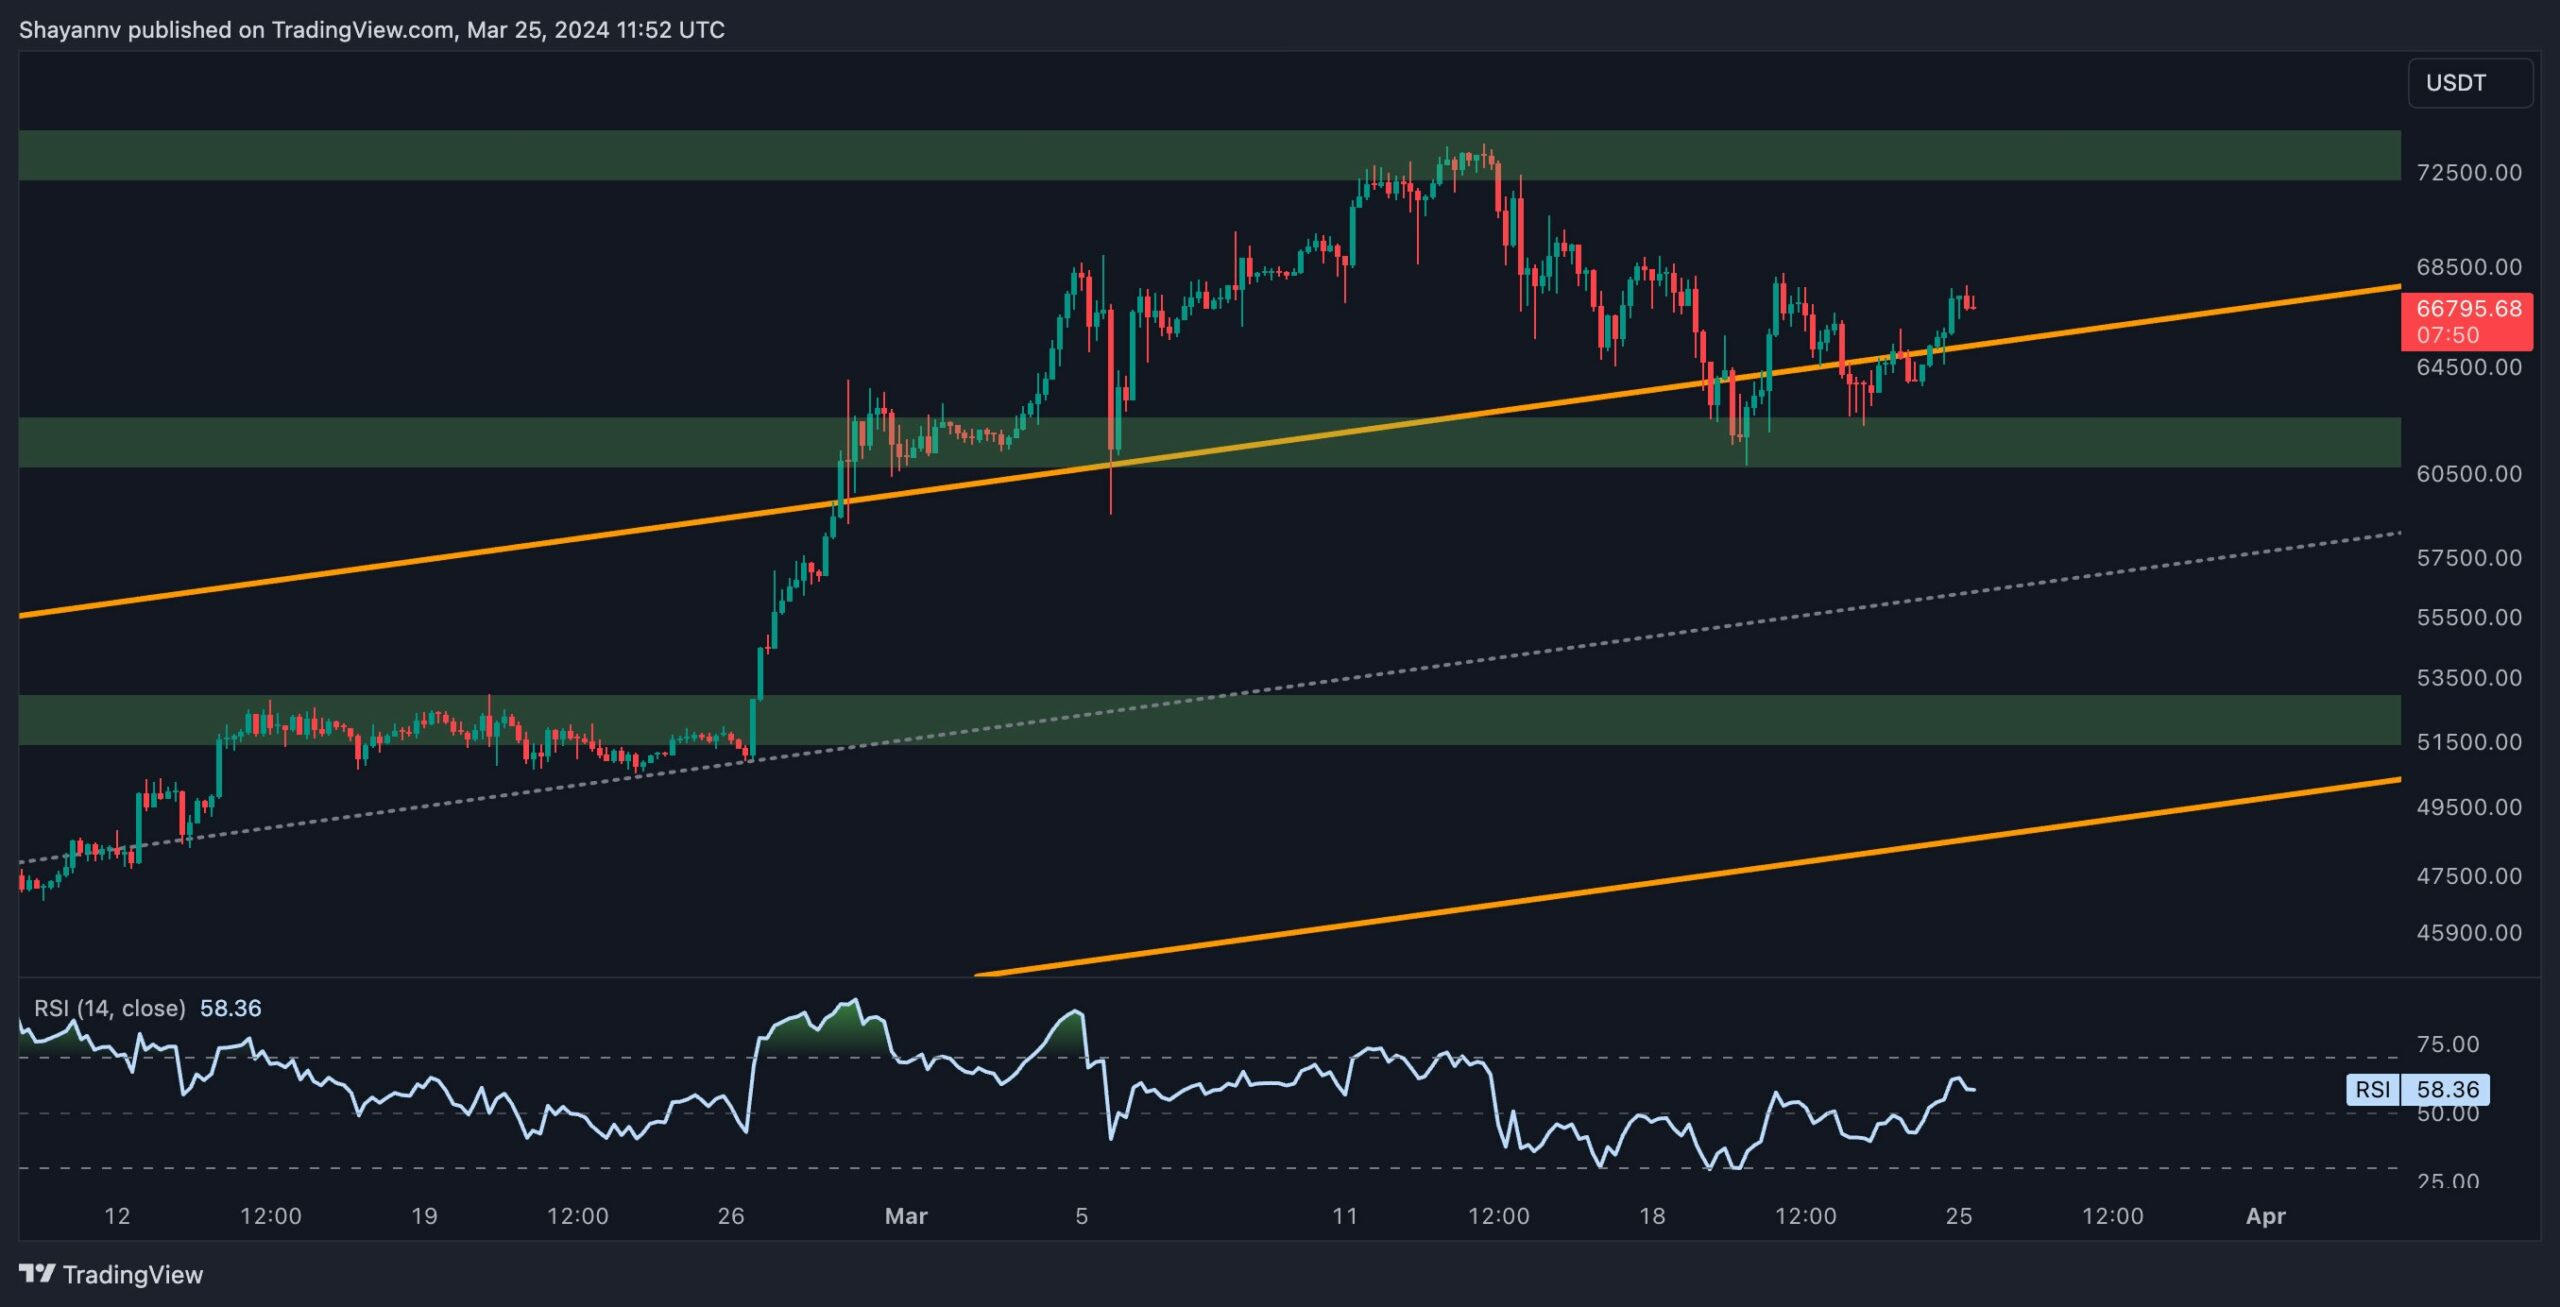This screenshot has width=2560, height=1307.
Task: Click the 51500.00 price axis label
Action: click(2469, 741)
